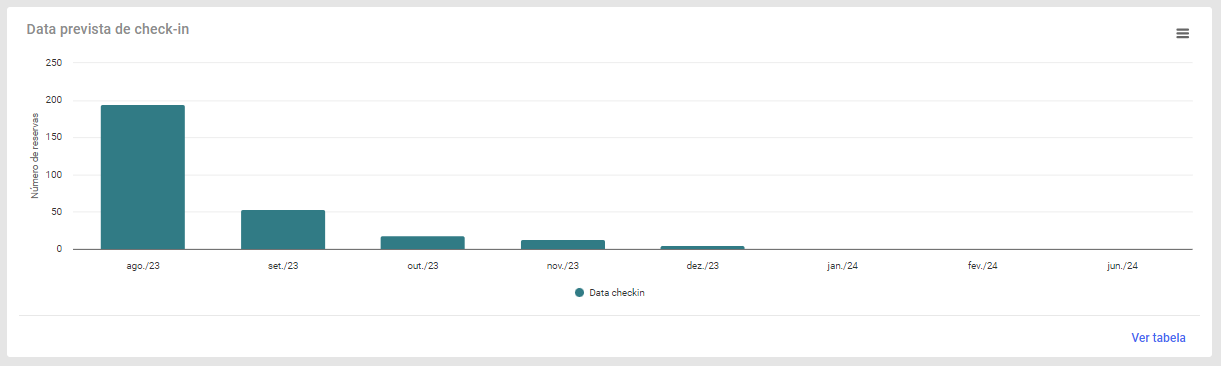The height and width of the screenshot is (366, 1221).
Task: Click the Número de reservas axis title
Action: 35,156
